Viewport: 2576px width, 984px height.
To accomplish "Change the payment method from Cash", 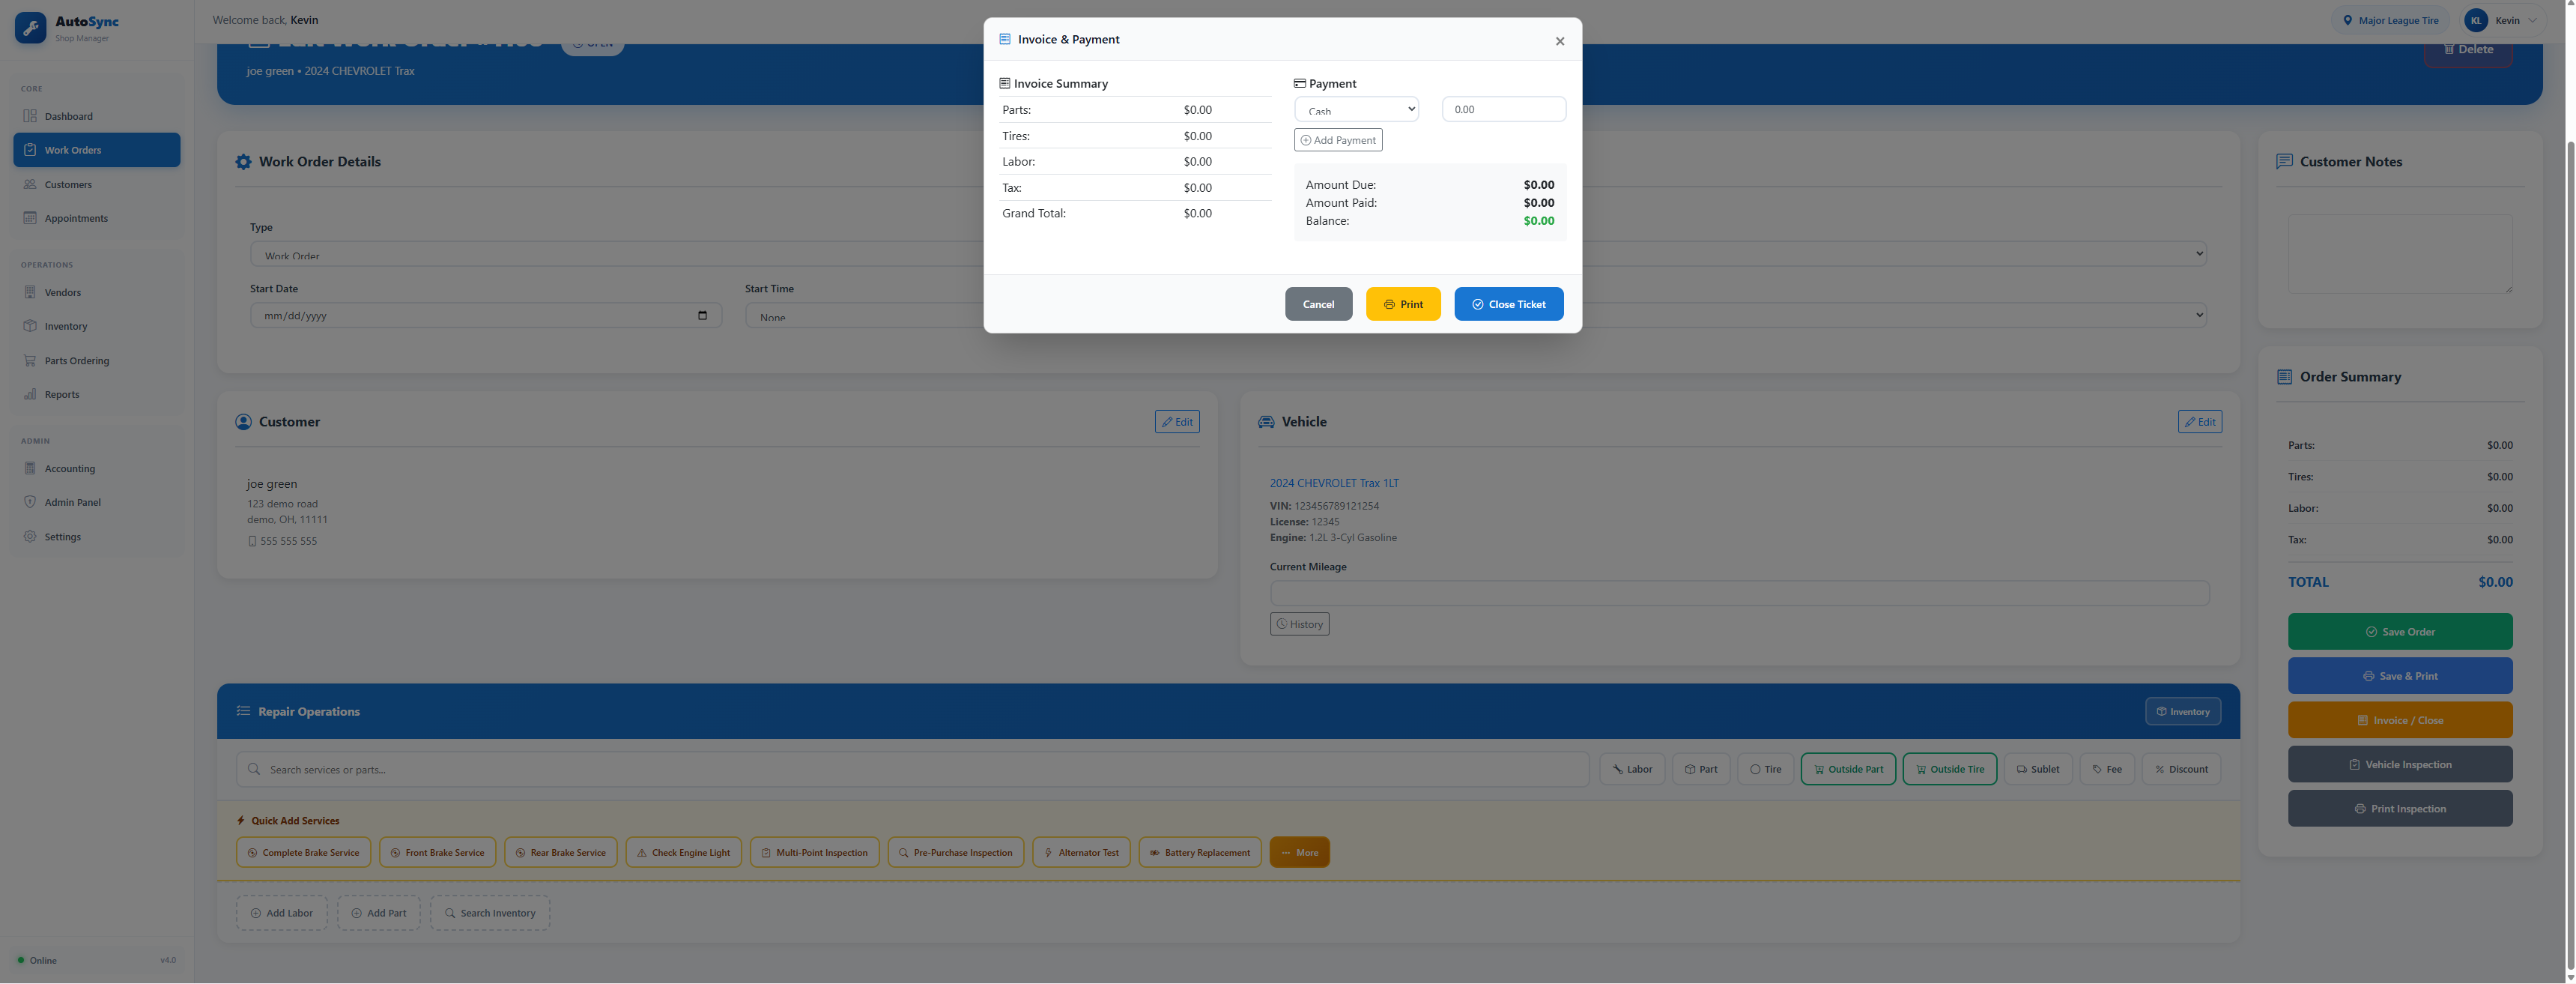I will 1356,109.
